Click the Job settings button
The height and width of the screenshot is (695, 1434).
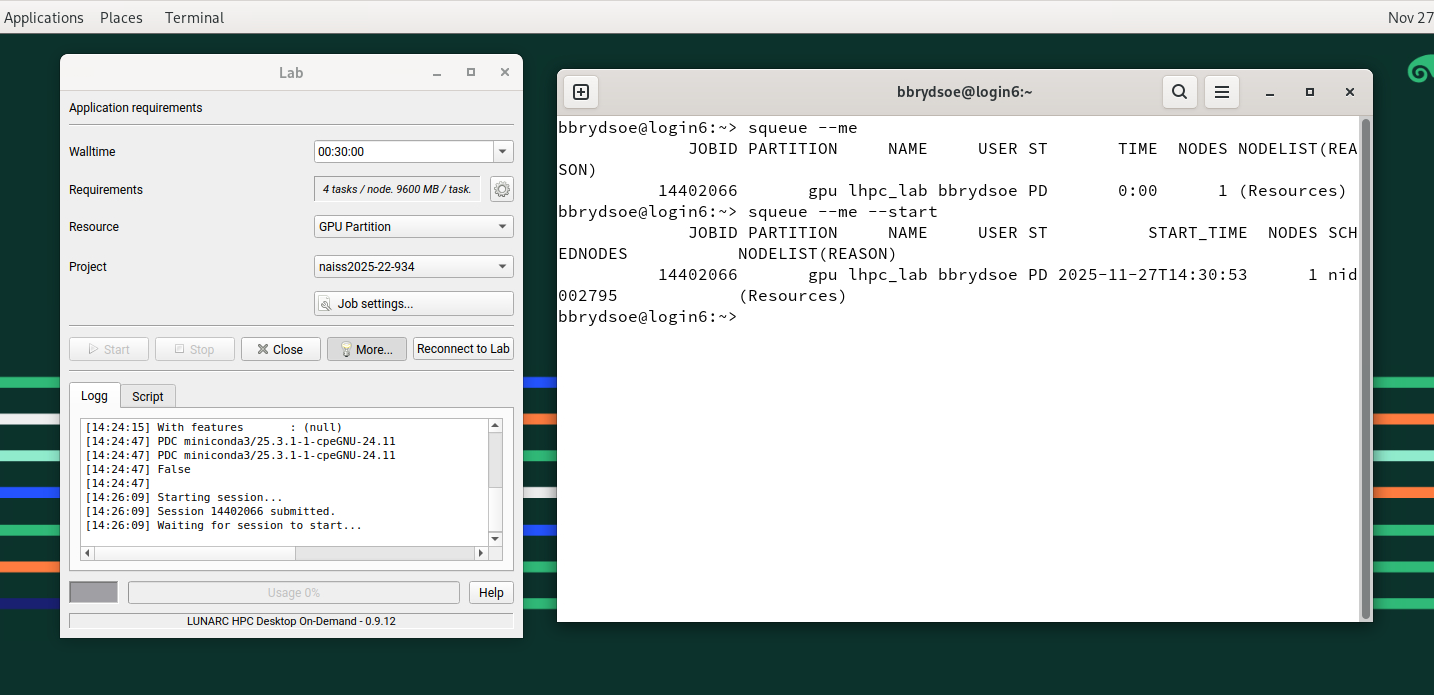[413, 304]
